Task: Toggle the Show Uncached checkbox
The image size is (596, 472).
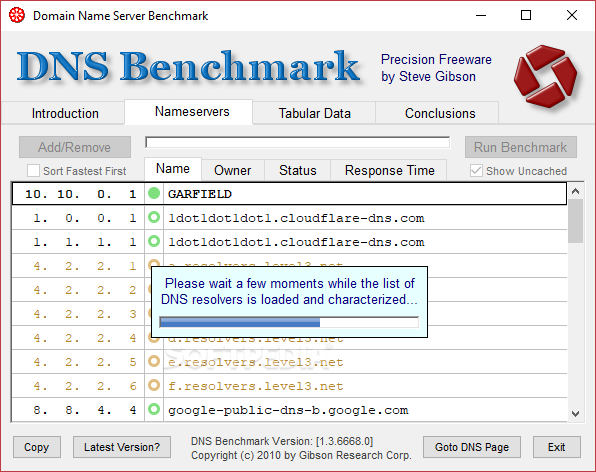Action: 476,171
